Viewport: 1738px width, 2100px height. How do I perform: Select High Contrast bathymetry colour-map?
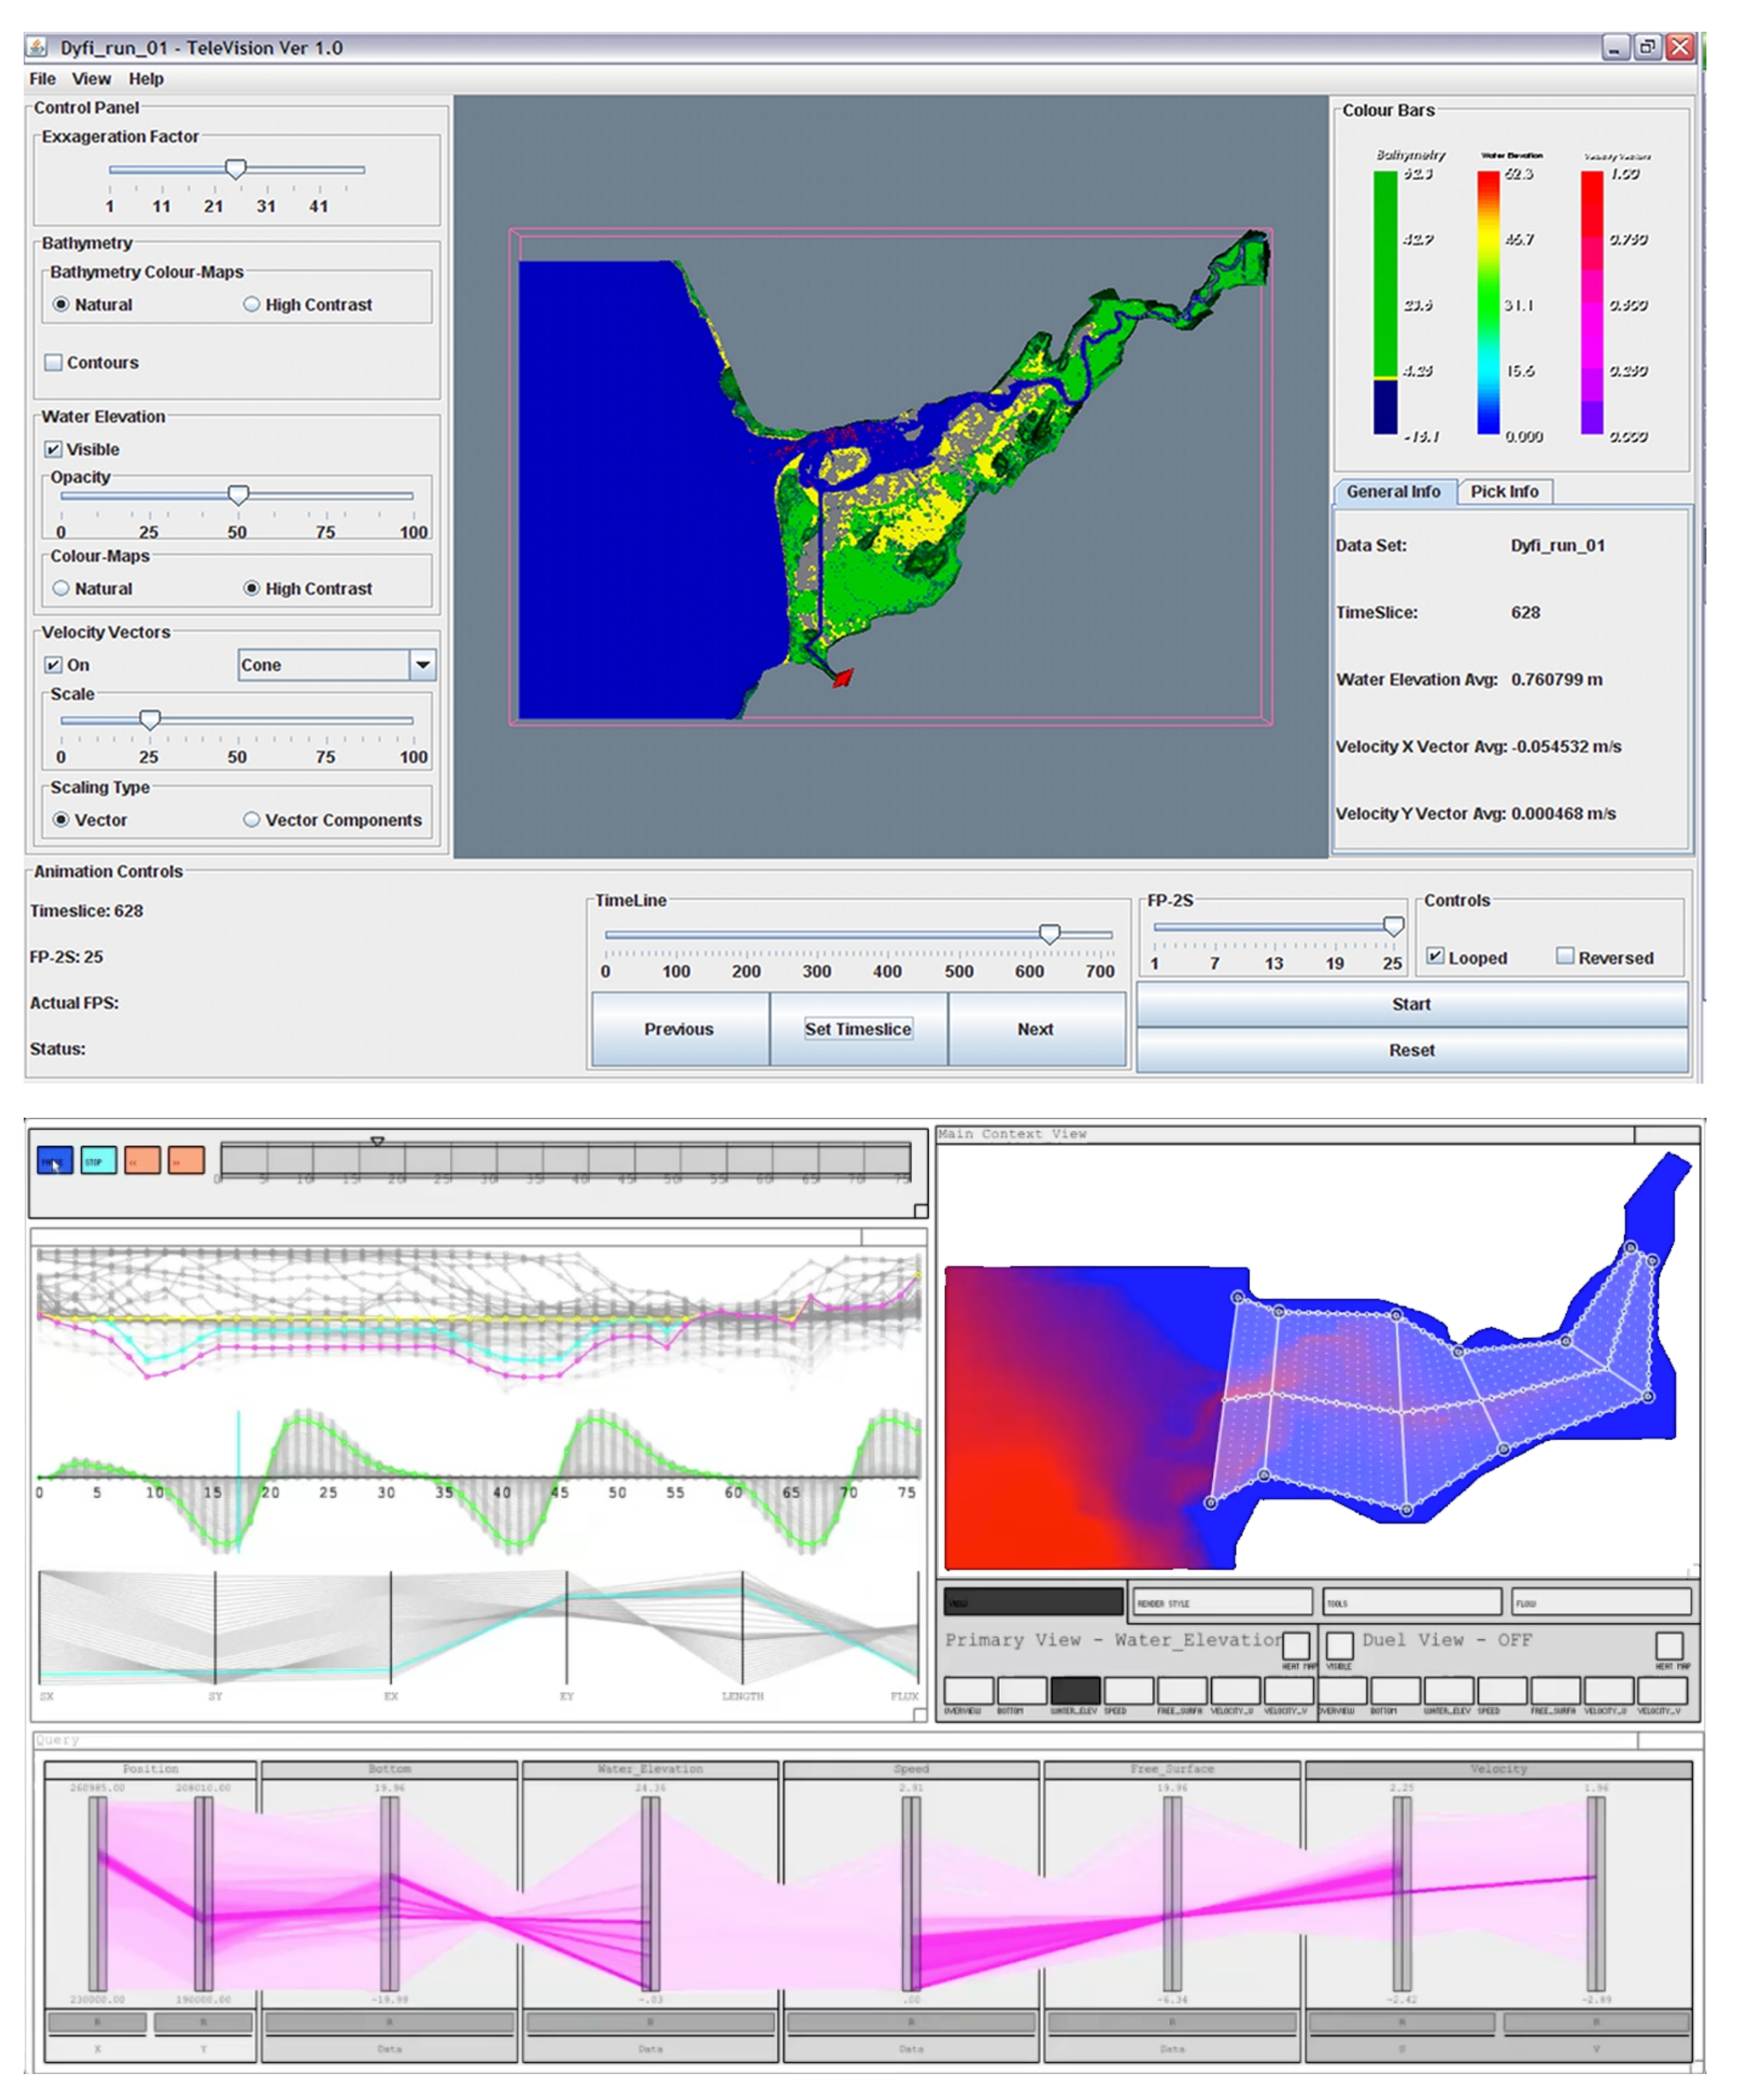click(x=252, y=305)
